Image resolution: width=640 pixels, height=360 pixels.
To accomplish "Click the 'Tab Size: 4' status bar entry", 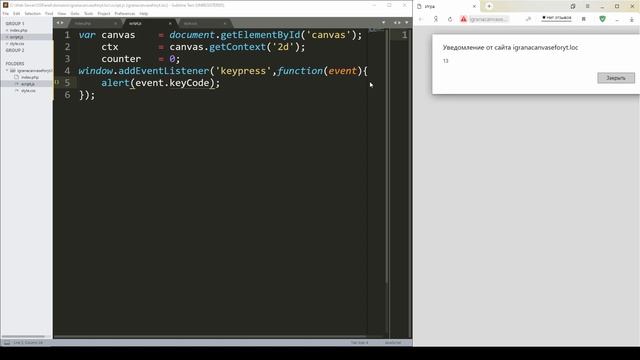I will pos(359,342).
